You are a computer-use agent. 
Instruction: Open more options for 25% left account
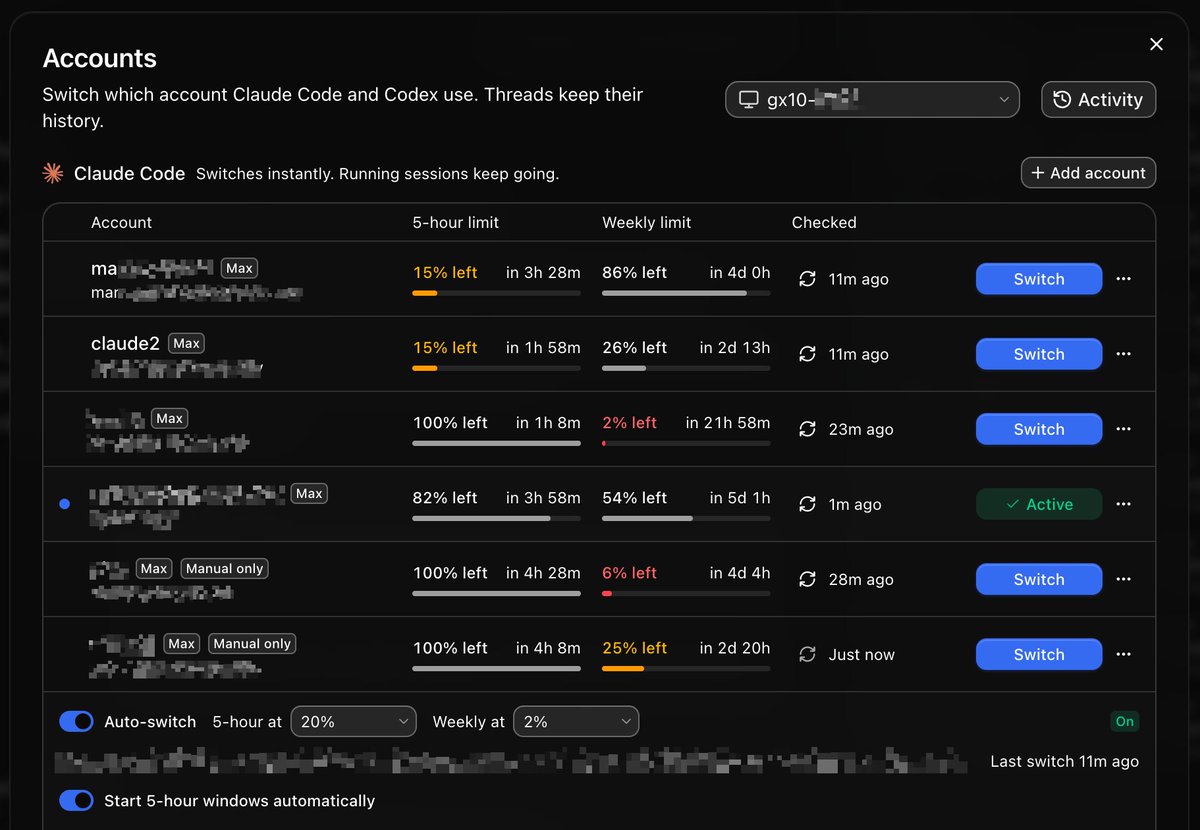click(x=1123, y=654)
